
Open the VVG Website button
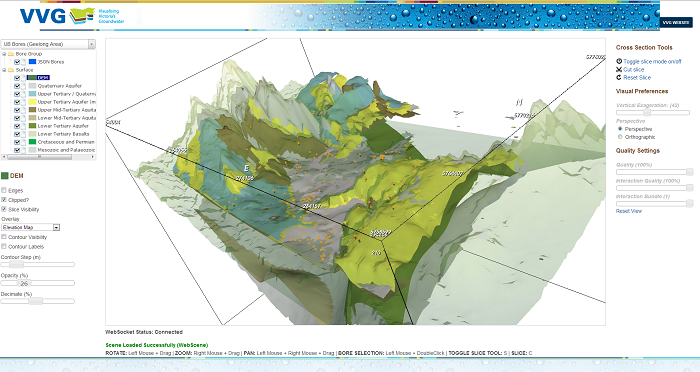pyautogui.click(x=675, y=22)
